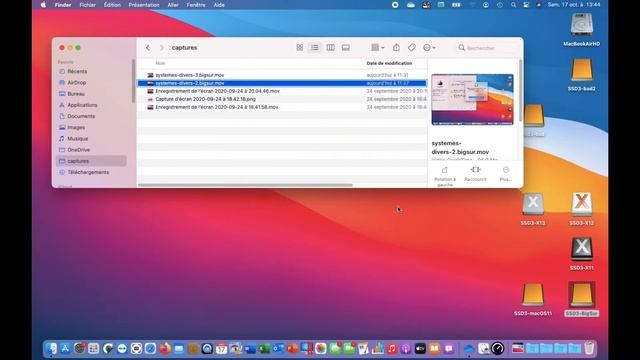The image size is (640, 360).
Task: Open AirDrop in the Finder sidebar
Action: (x=77, y=82)
